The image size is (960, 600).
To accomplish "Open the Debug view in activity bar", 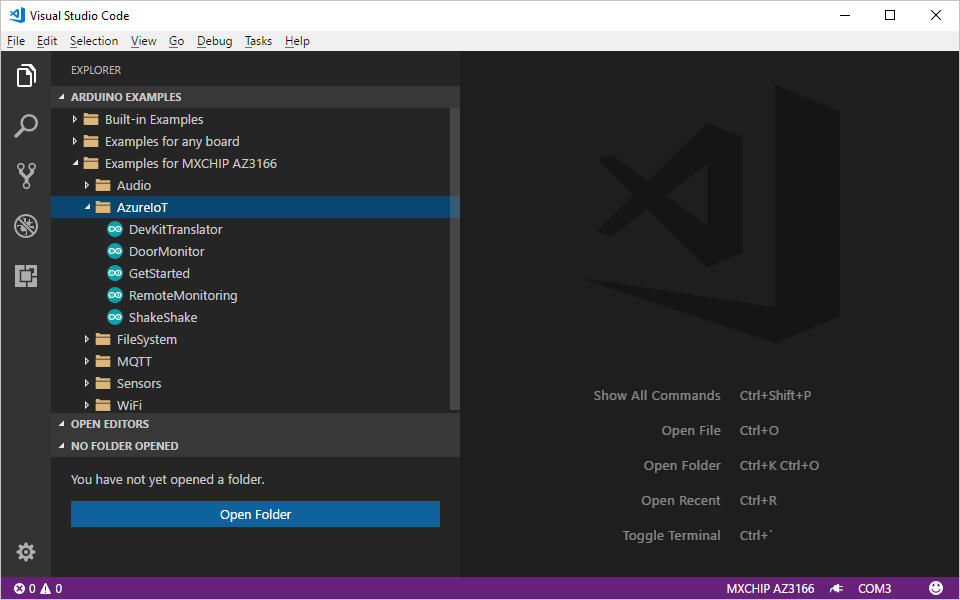I will pos(26,226).
